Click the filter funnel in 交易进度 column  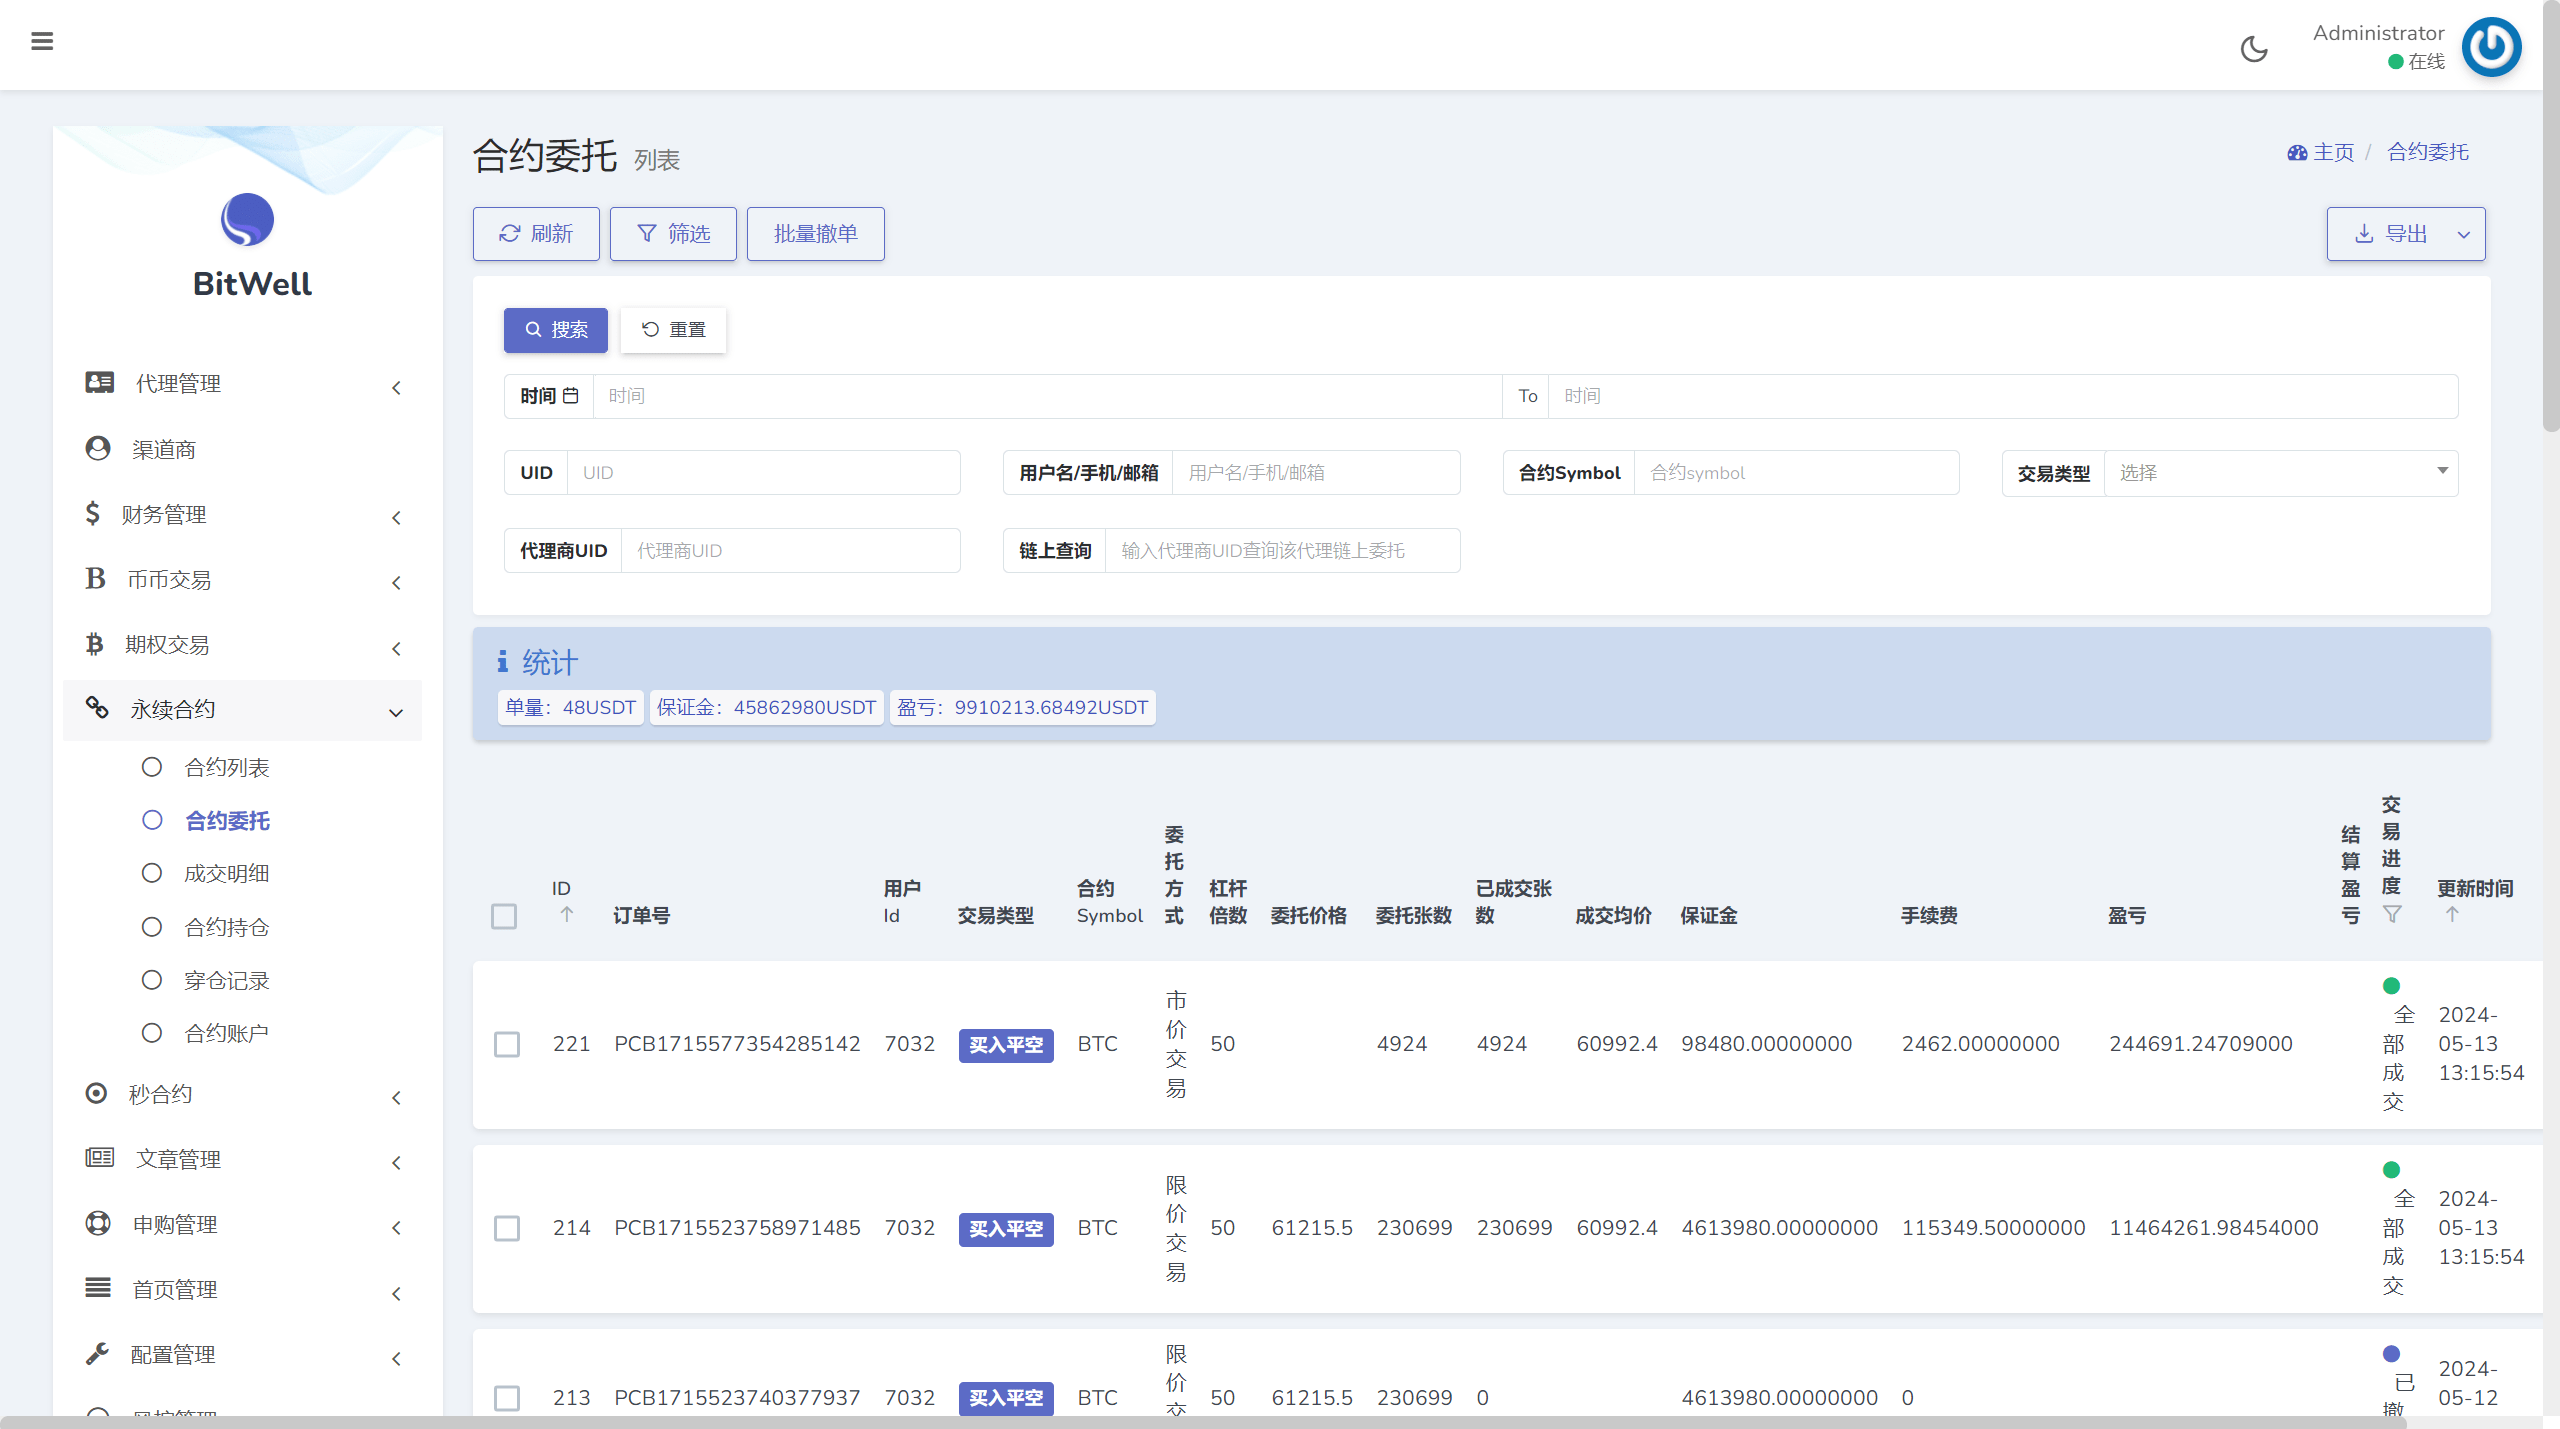(x=2392, y=914)
